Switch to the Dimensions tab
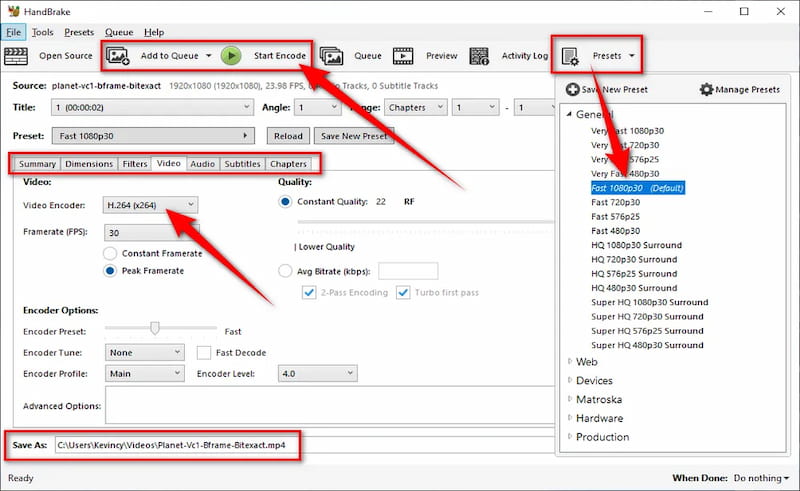This screenshot has height=491, width=800. 89,164
